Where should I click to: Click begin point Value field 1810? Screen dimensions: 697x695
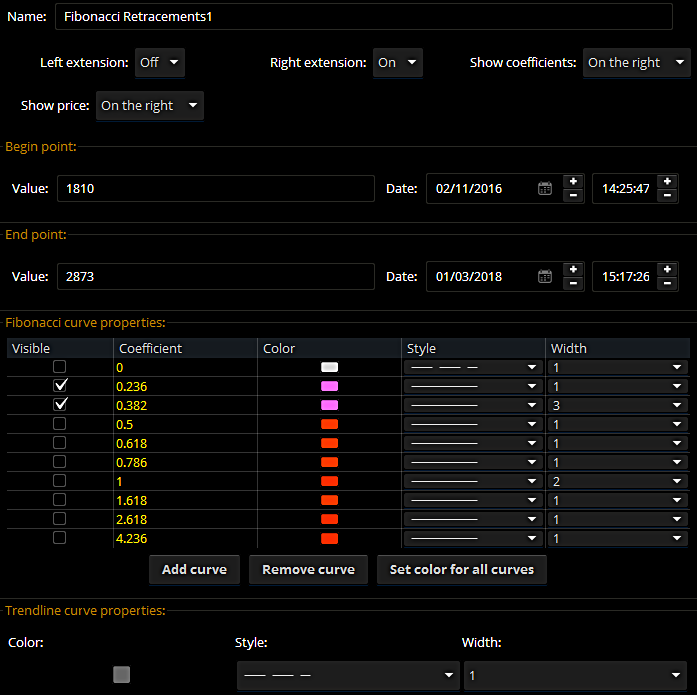coord(216,188)
